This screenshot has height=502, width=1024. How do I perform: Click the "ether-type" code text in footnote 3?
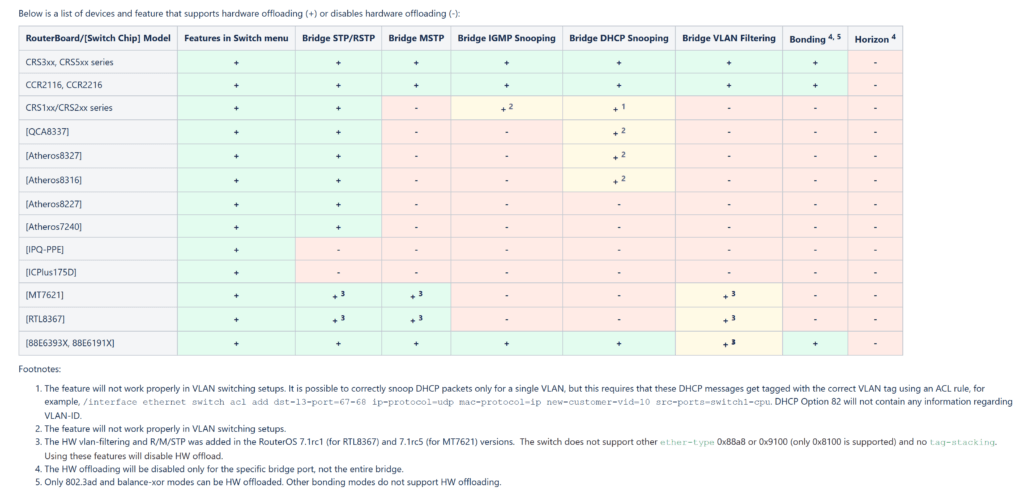687,443
